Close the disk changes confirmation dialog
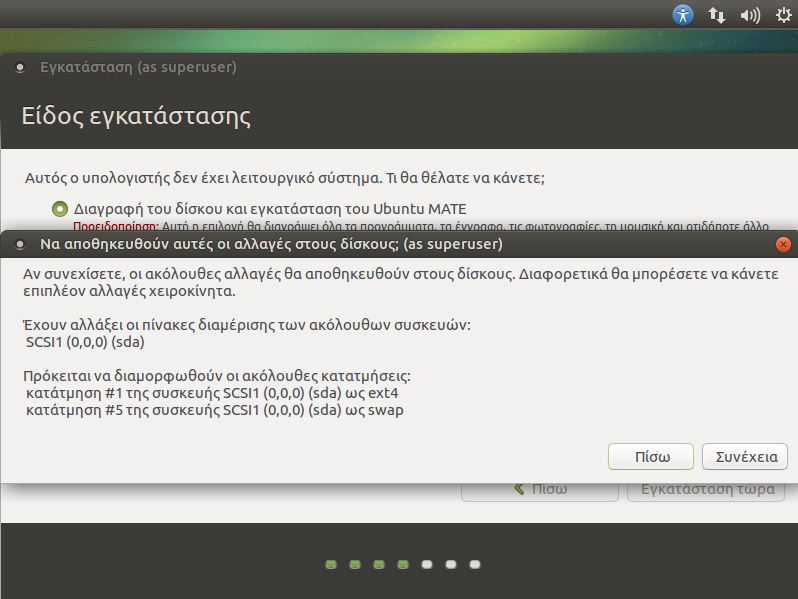Viewport: 798px width, 599px height. 783,244
